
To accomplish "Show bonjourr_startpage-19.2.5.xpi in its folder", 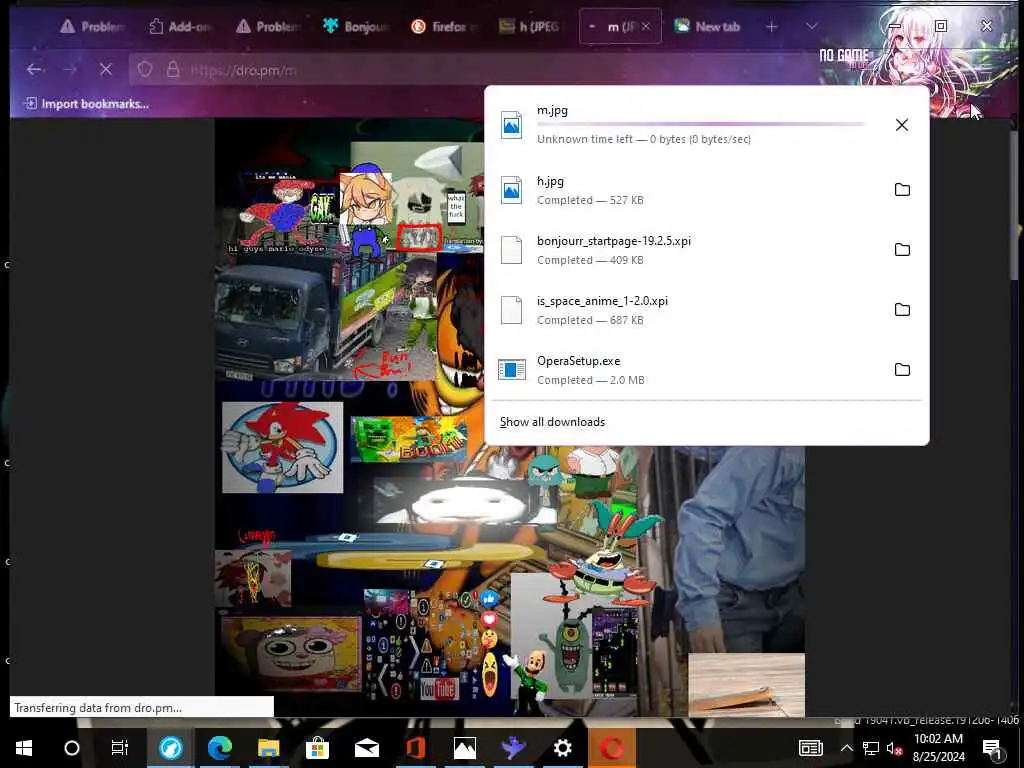I will (x=902, y=249).
